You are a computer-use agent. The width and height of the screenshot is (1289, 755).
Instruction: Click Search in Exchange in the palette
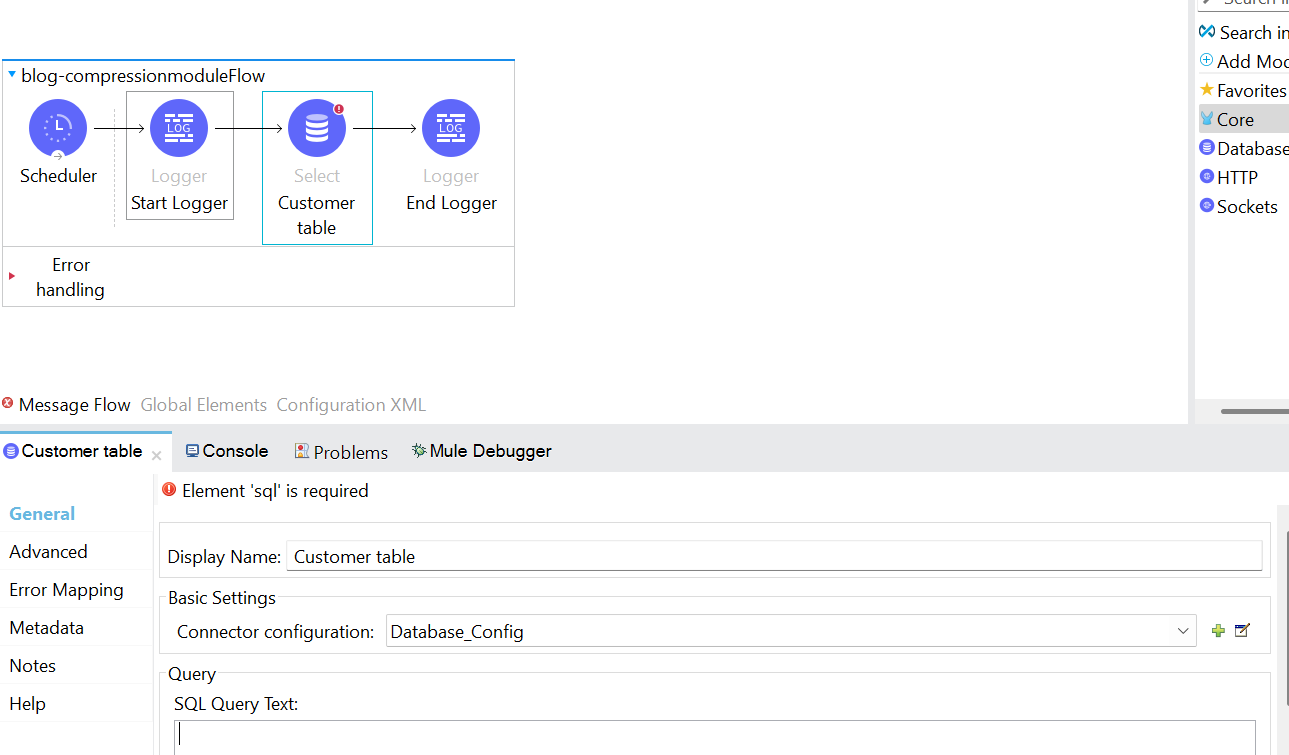tap(1248, 31)
